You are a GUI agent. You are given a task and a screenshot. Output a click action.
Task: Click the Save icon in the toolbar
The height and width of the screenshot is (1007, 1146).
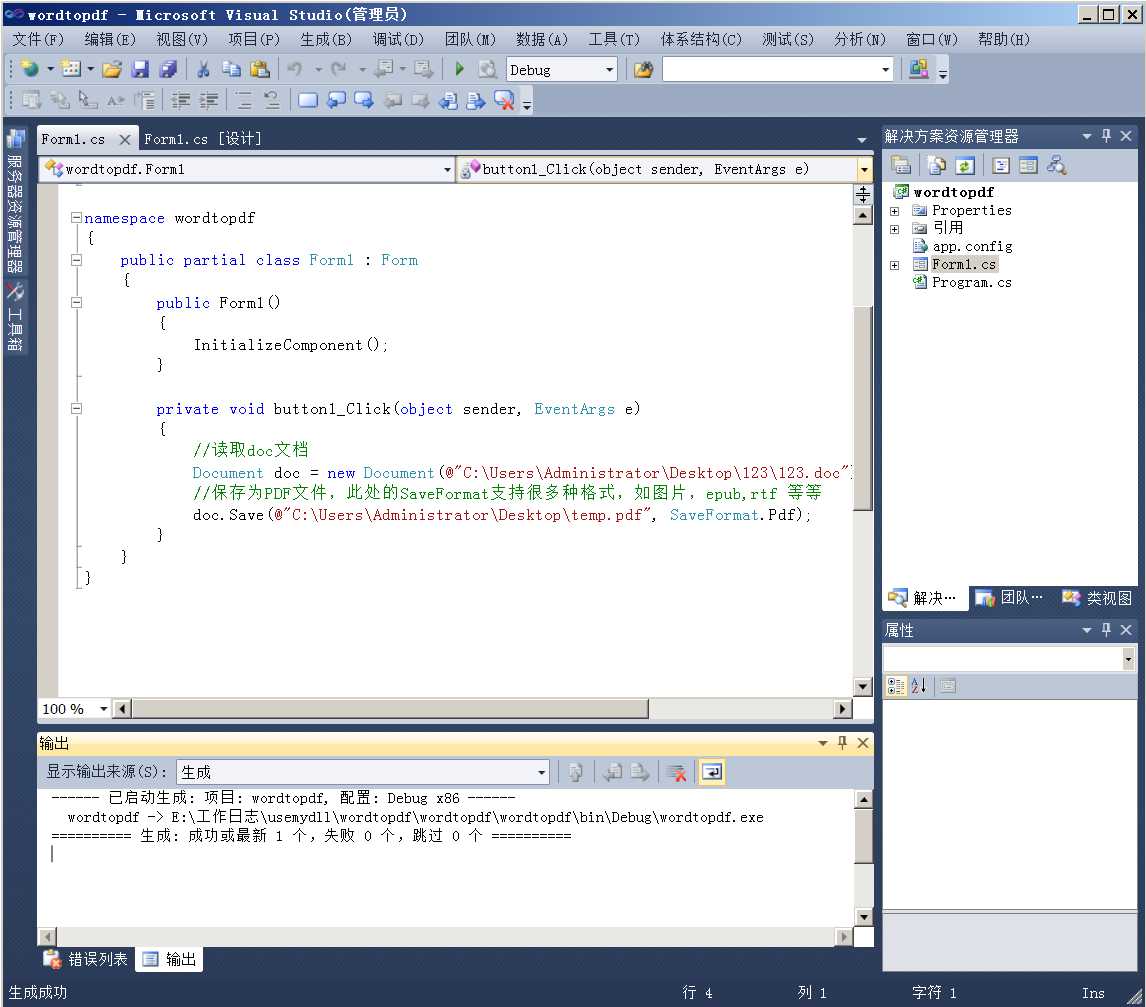click(140, 69)
